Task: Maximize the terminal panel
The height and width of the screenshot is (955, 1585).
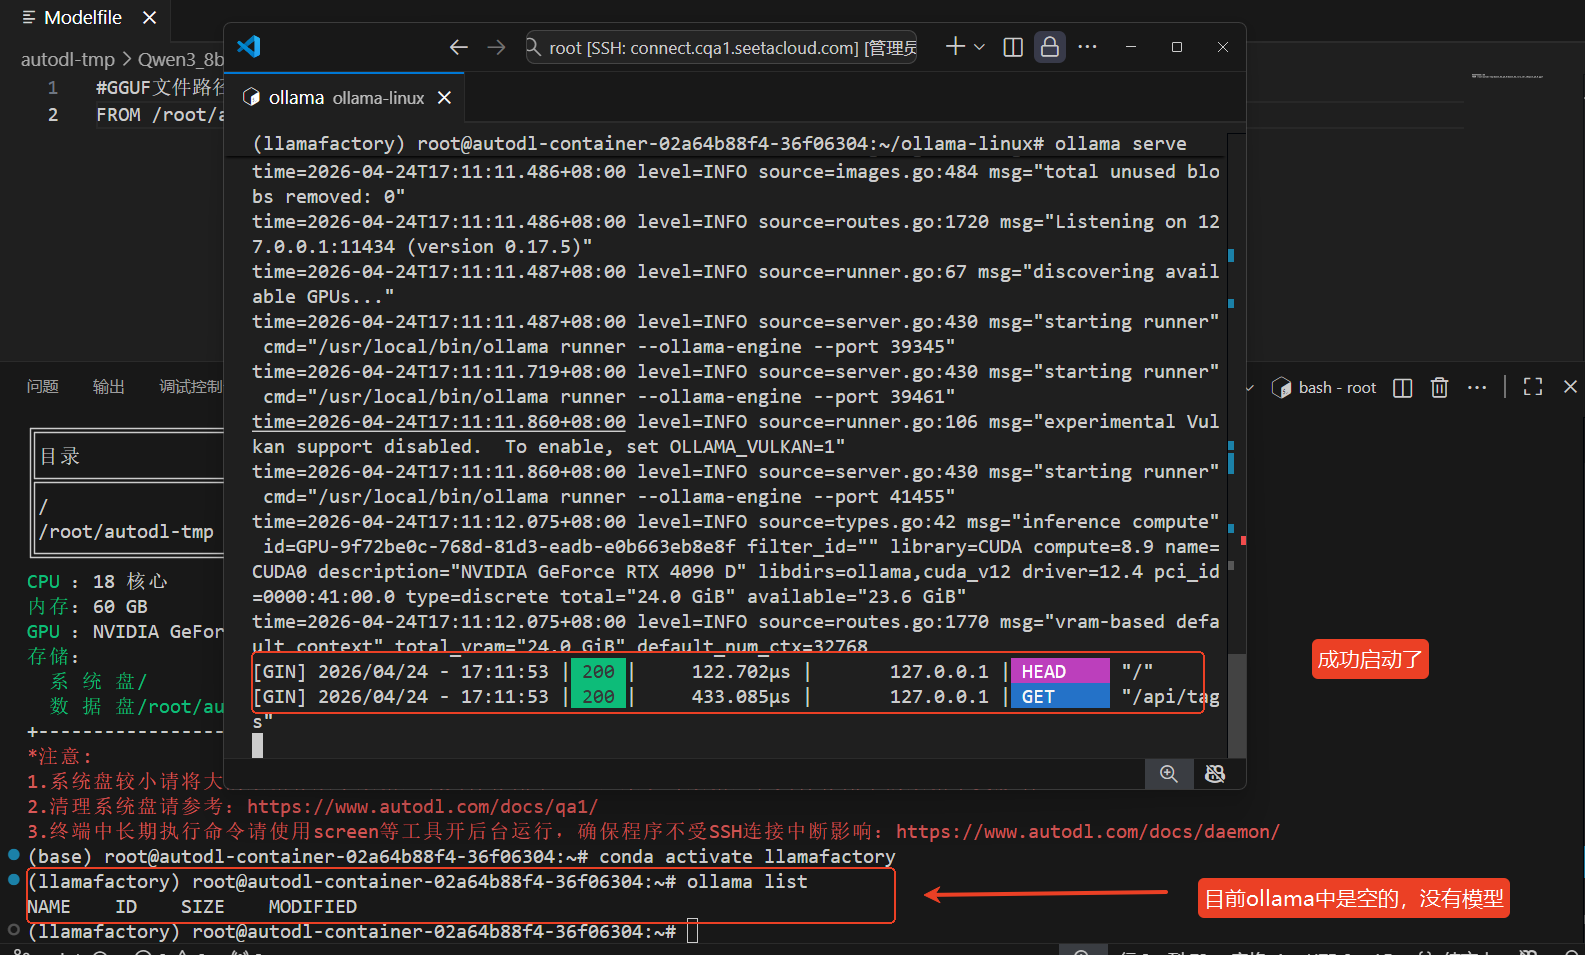Action: [x=1533, y=387]
